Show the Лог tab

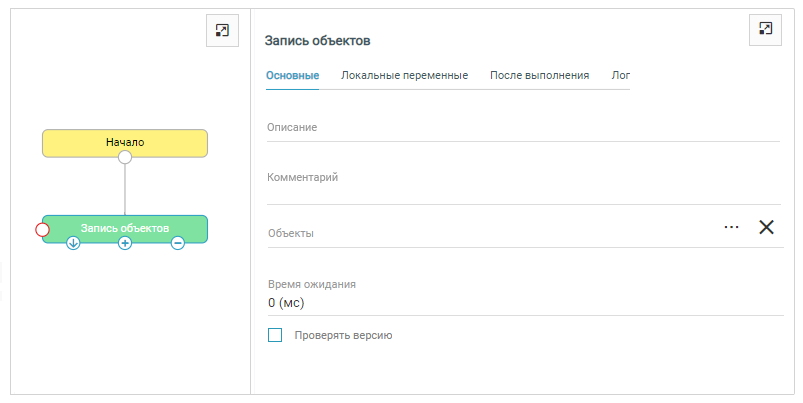pyautogui.click(x=620, y=76)
